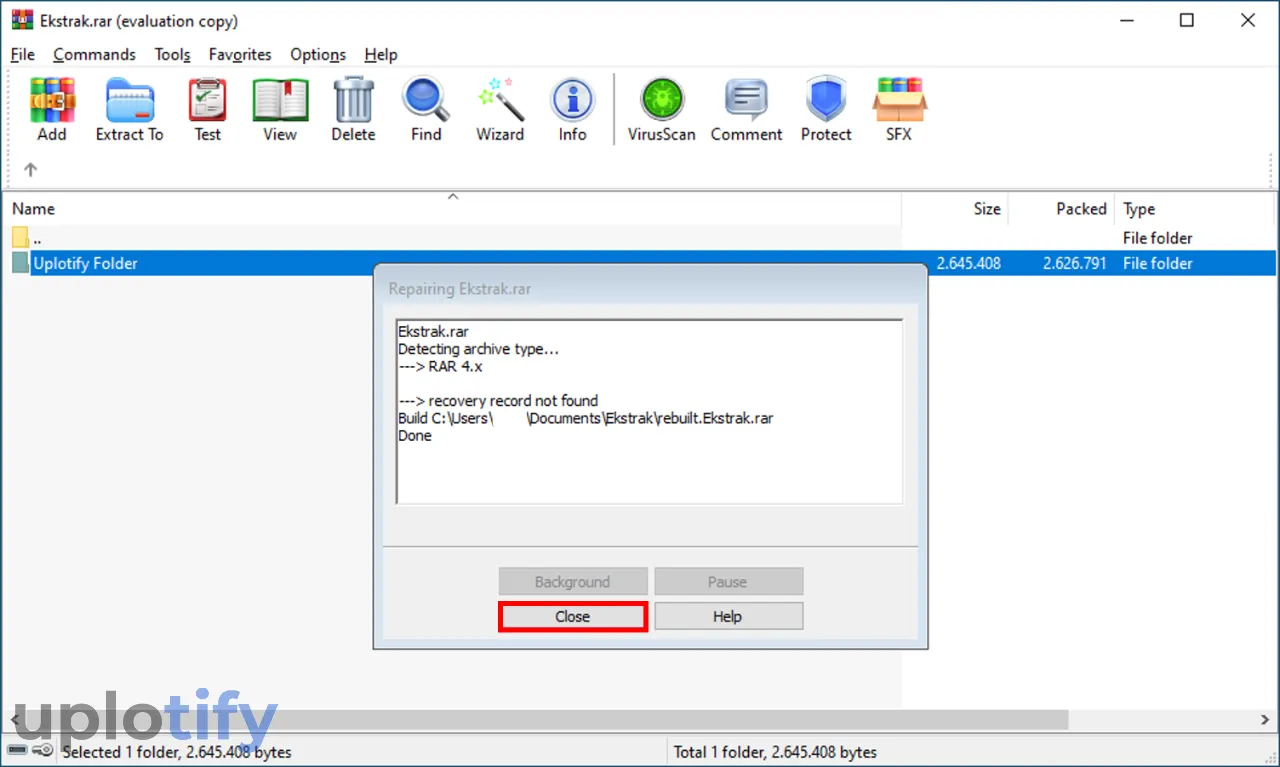1280x767 pixels.
Task: Sort by the Type column header
Action: (1195, 209)
